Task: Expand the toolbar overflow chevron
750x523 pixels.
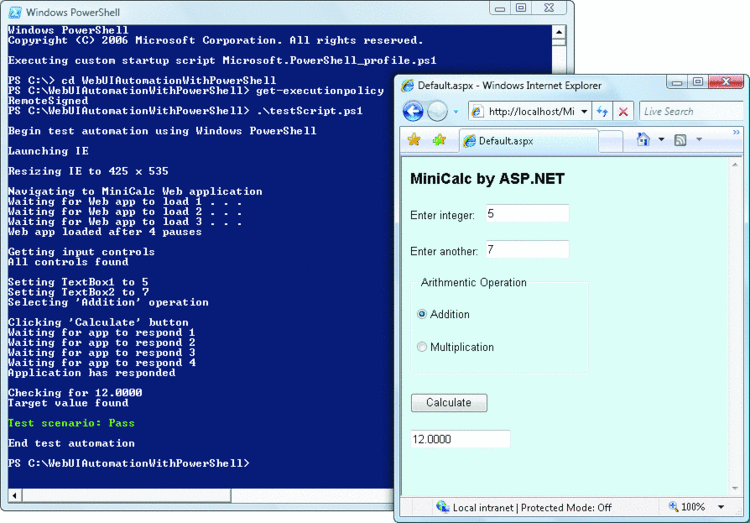Action: coord(736,132)
